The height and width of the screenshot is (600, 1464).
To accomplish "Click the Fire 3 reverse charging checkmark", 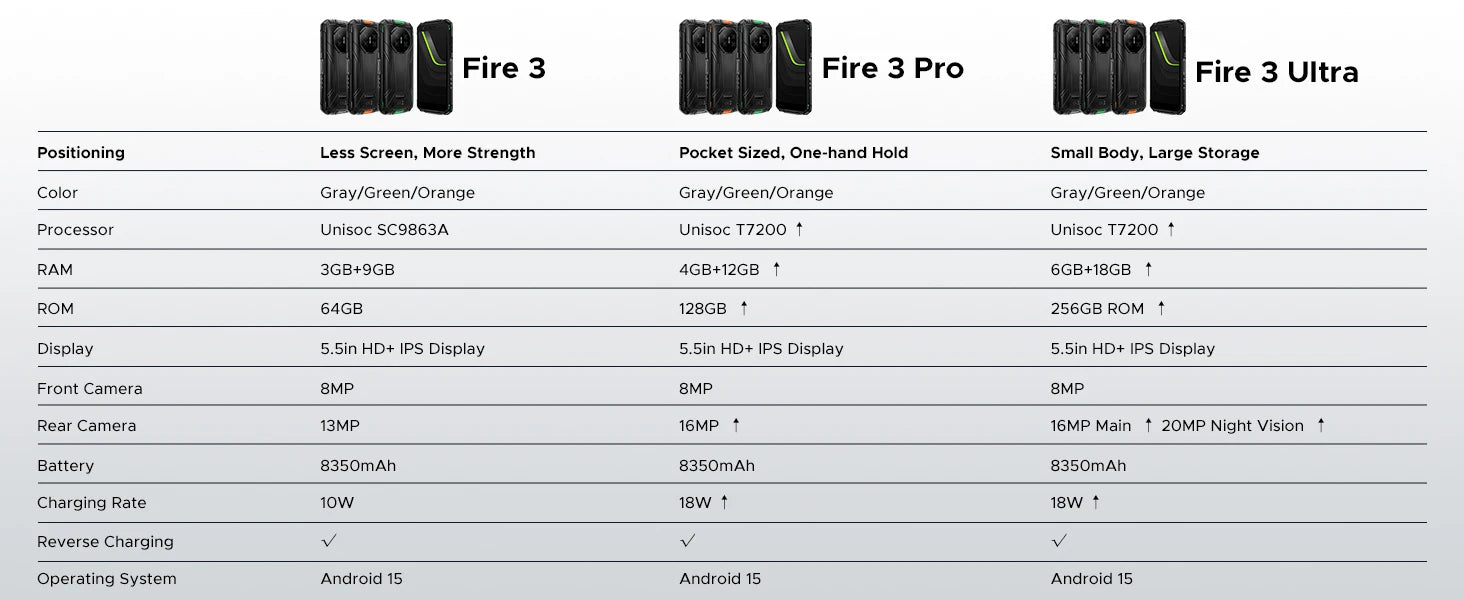I will pyautogui.click(x=329, y=541).
